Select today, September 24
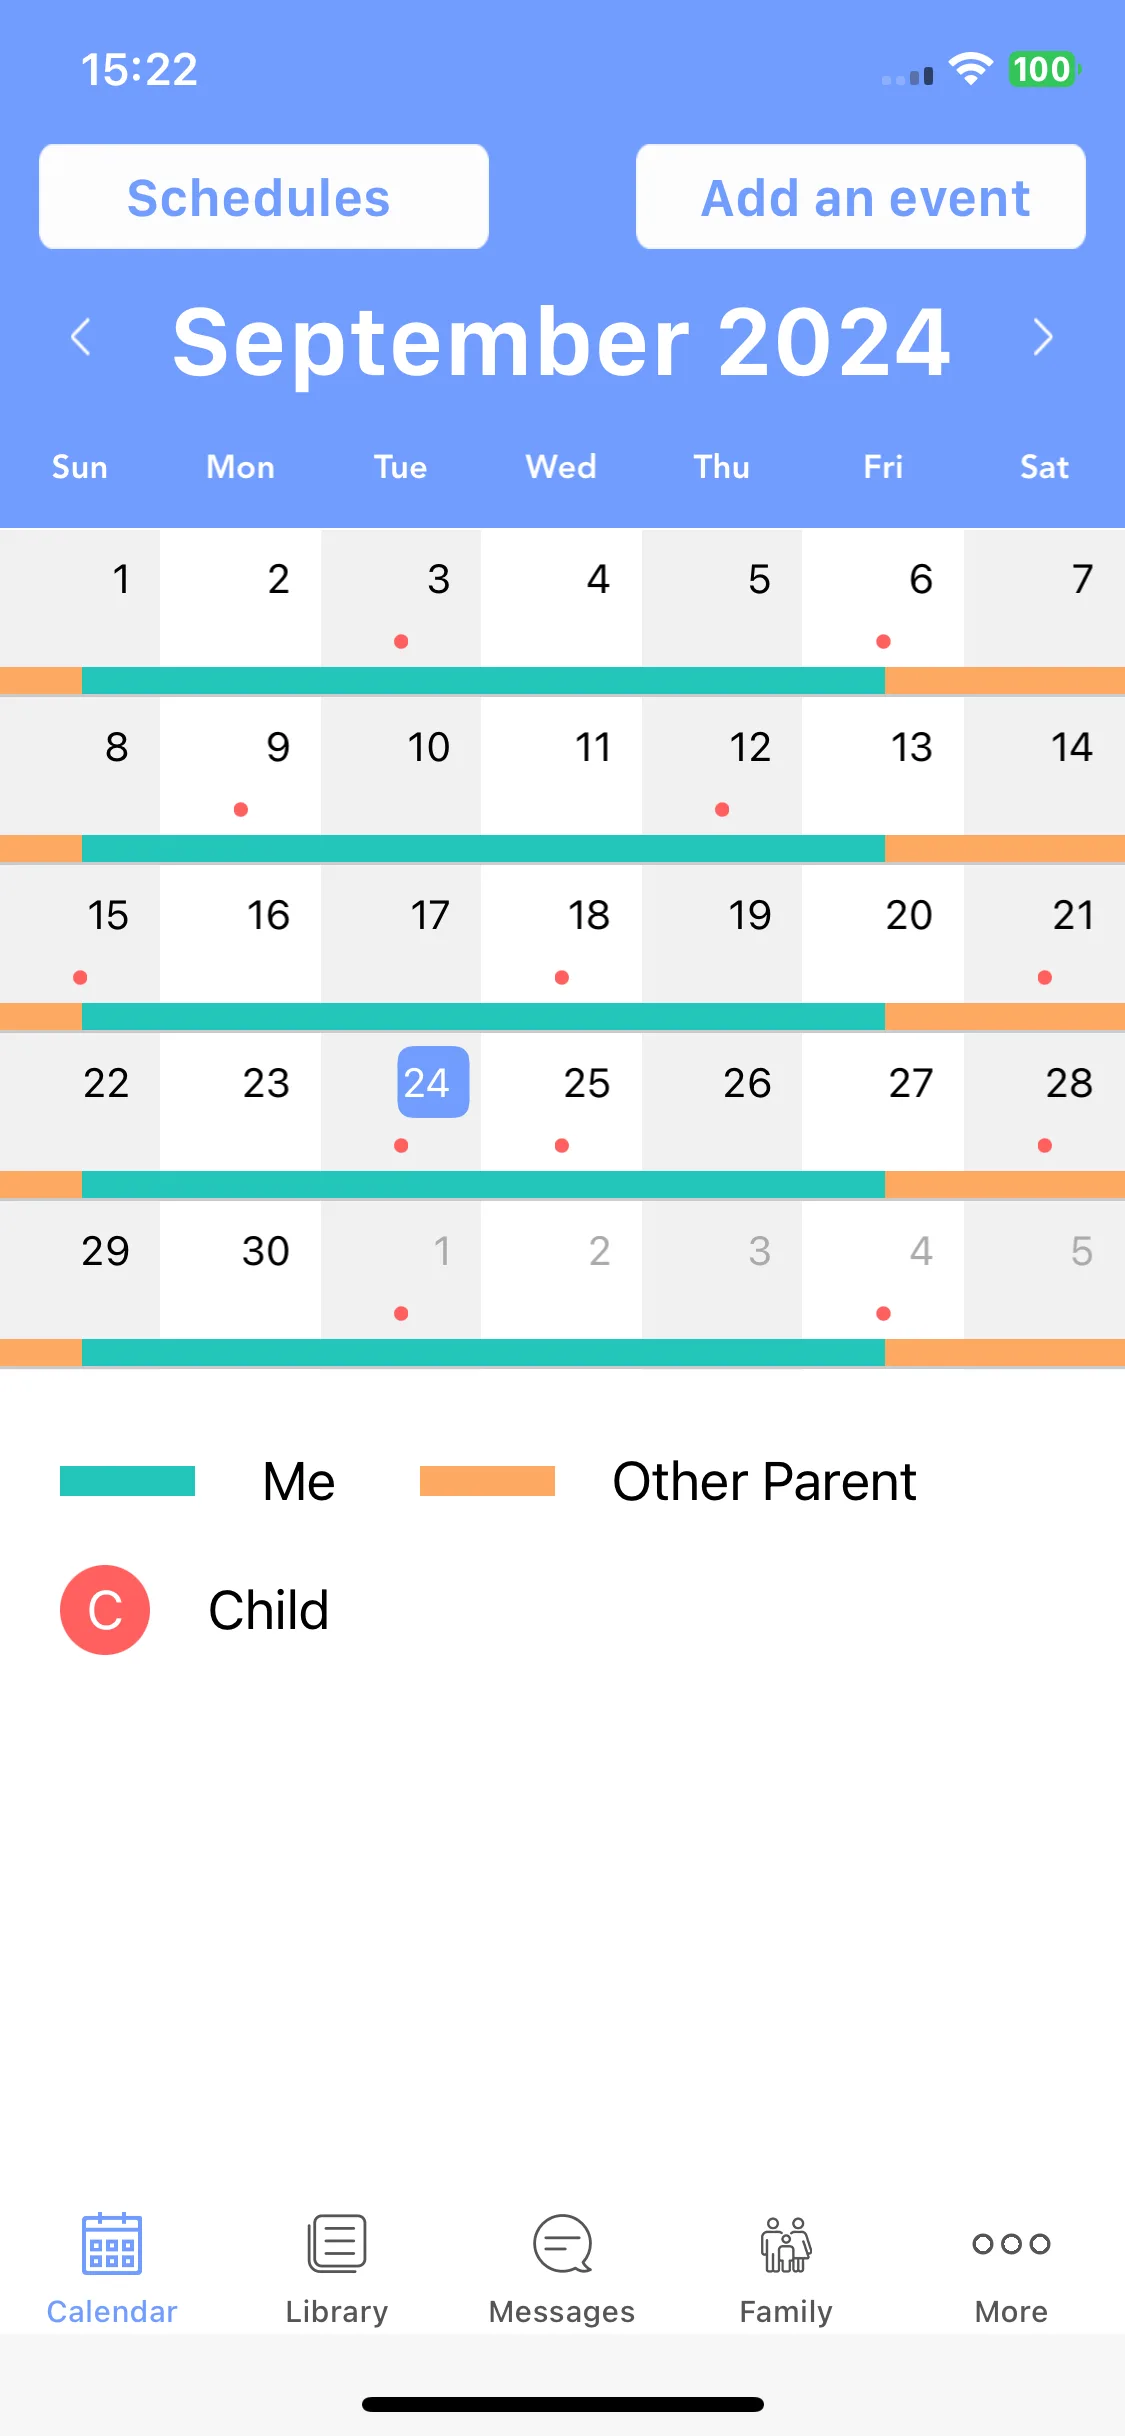The image size is (1125, 2436). (433, 1082)
